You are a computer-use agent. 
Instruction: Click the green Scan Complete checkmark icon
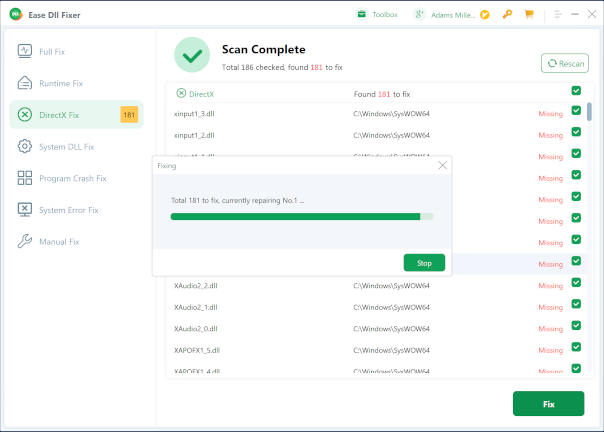tap(192, 55)
